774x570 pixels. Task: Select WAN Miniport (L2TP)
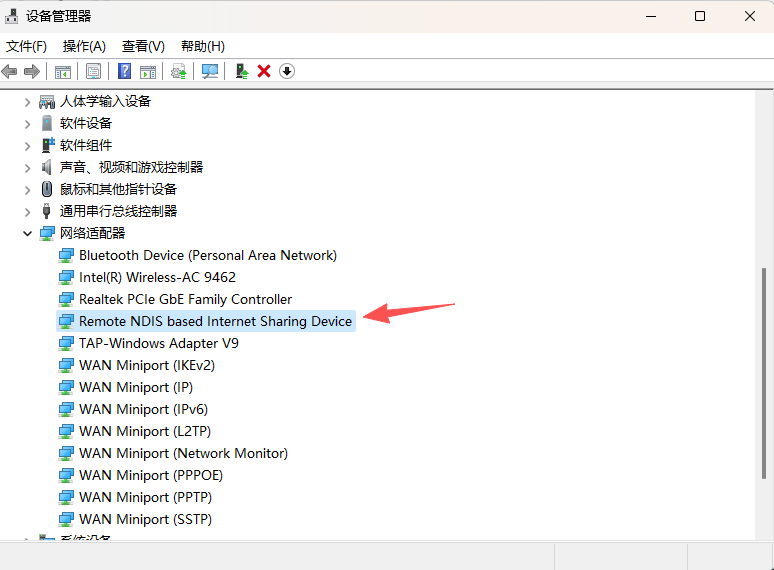145,431
